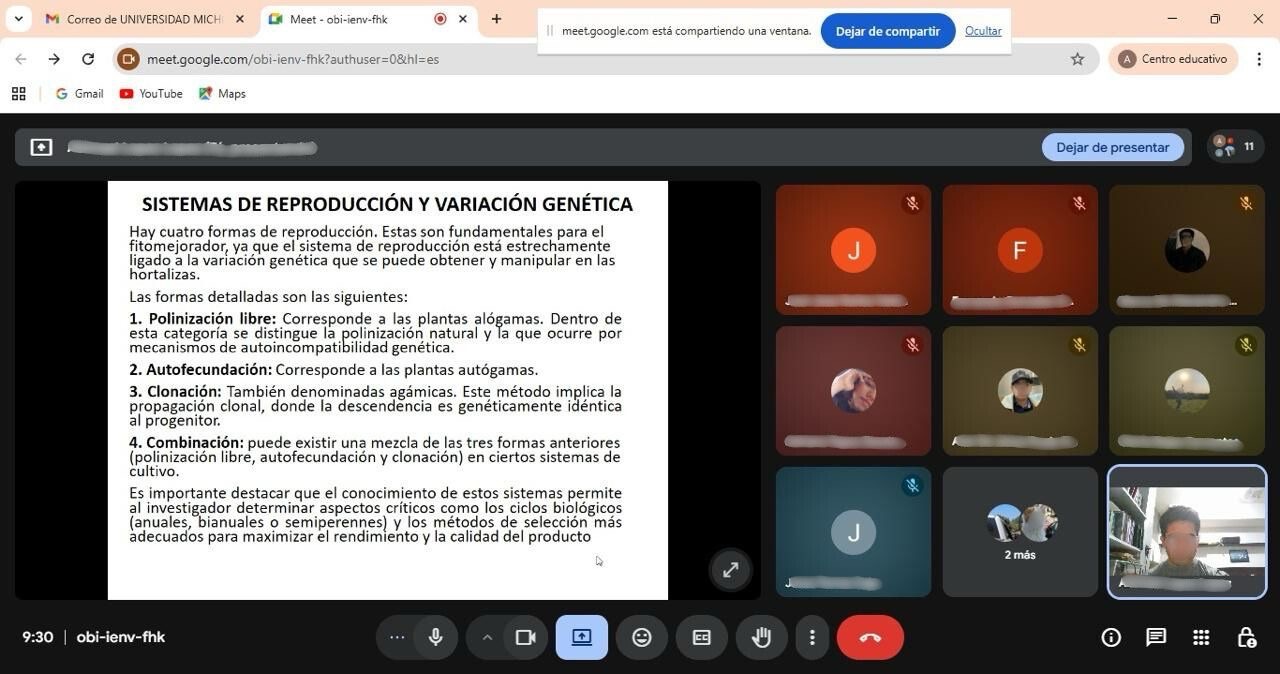Toggle the screen sharing button in bottom bar

pos(582,637)
